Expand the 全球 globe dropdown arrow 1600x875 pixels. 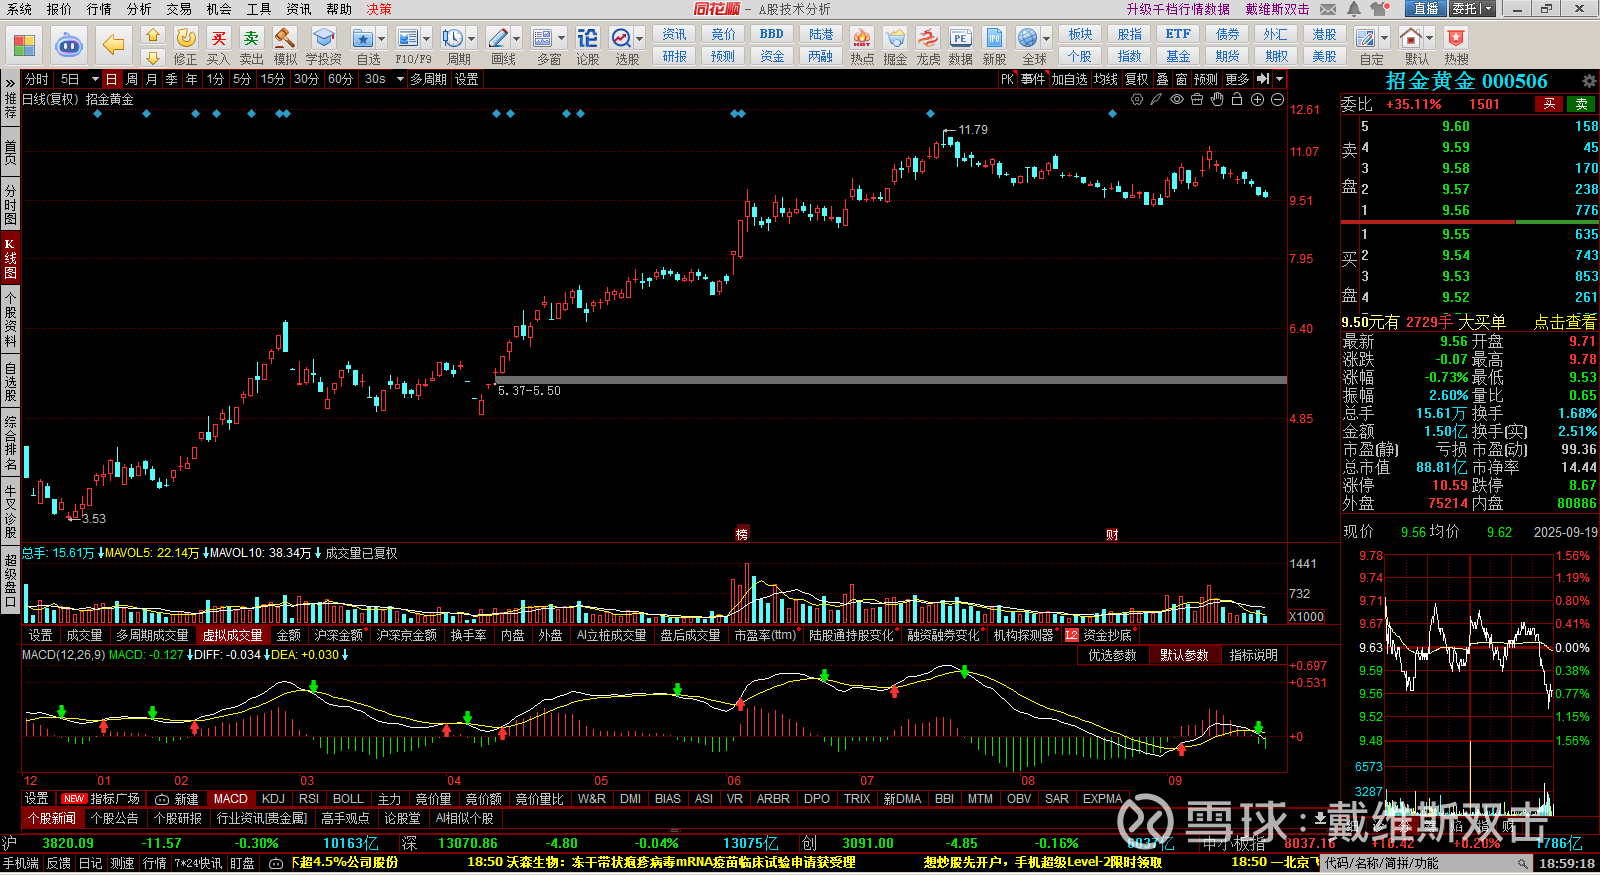pos(1045,39)
